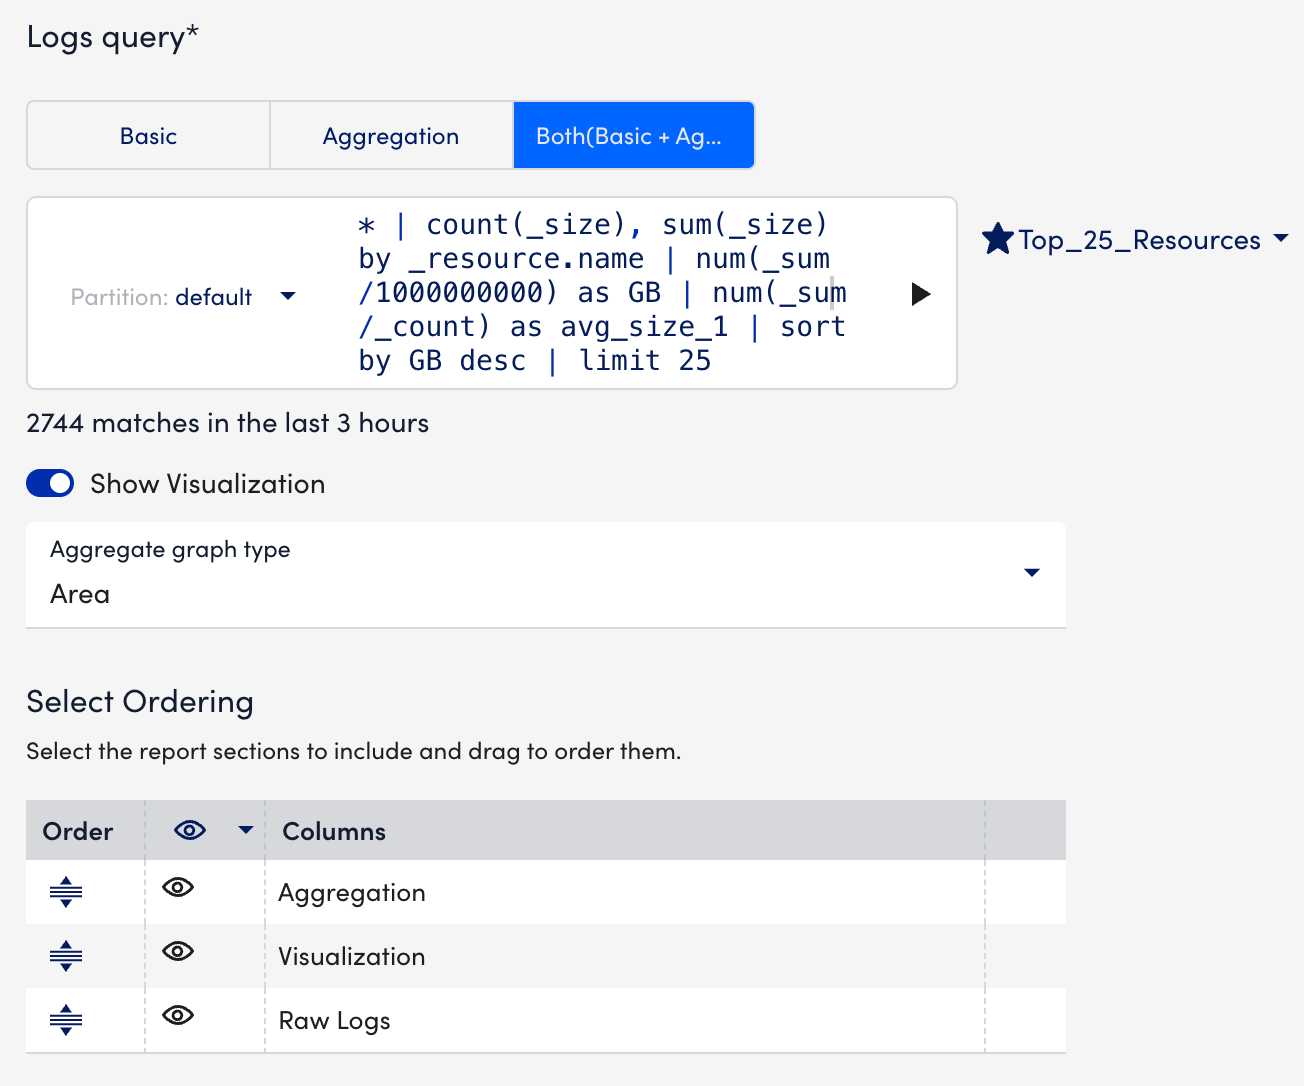1304x1086 pixels.
Task: Select the Both(Basic + Ag... tab
Action: tap(634, 135)
